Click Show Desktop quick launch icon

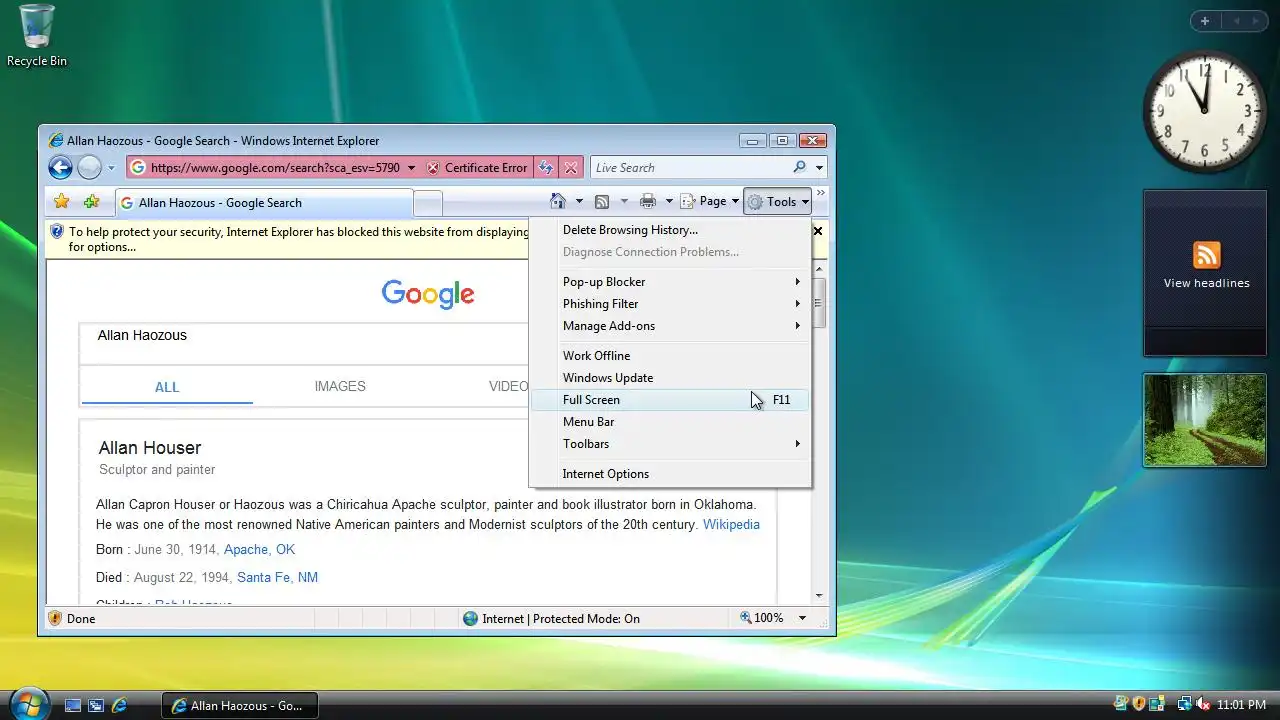click(x=73, y=705)
